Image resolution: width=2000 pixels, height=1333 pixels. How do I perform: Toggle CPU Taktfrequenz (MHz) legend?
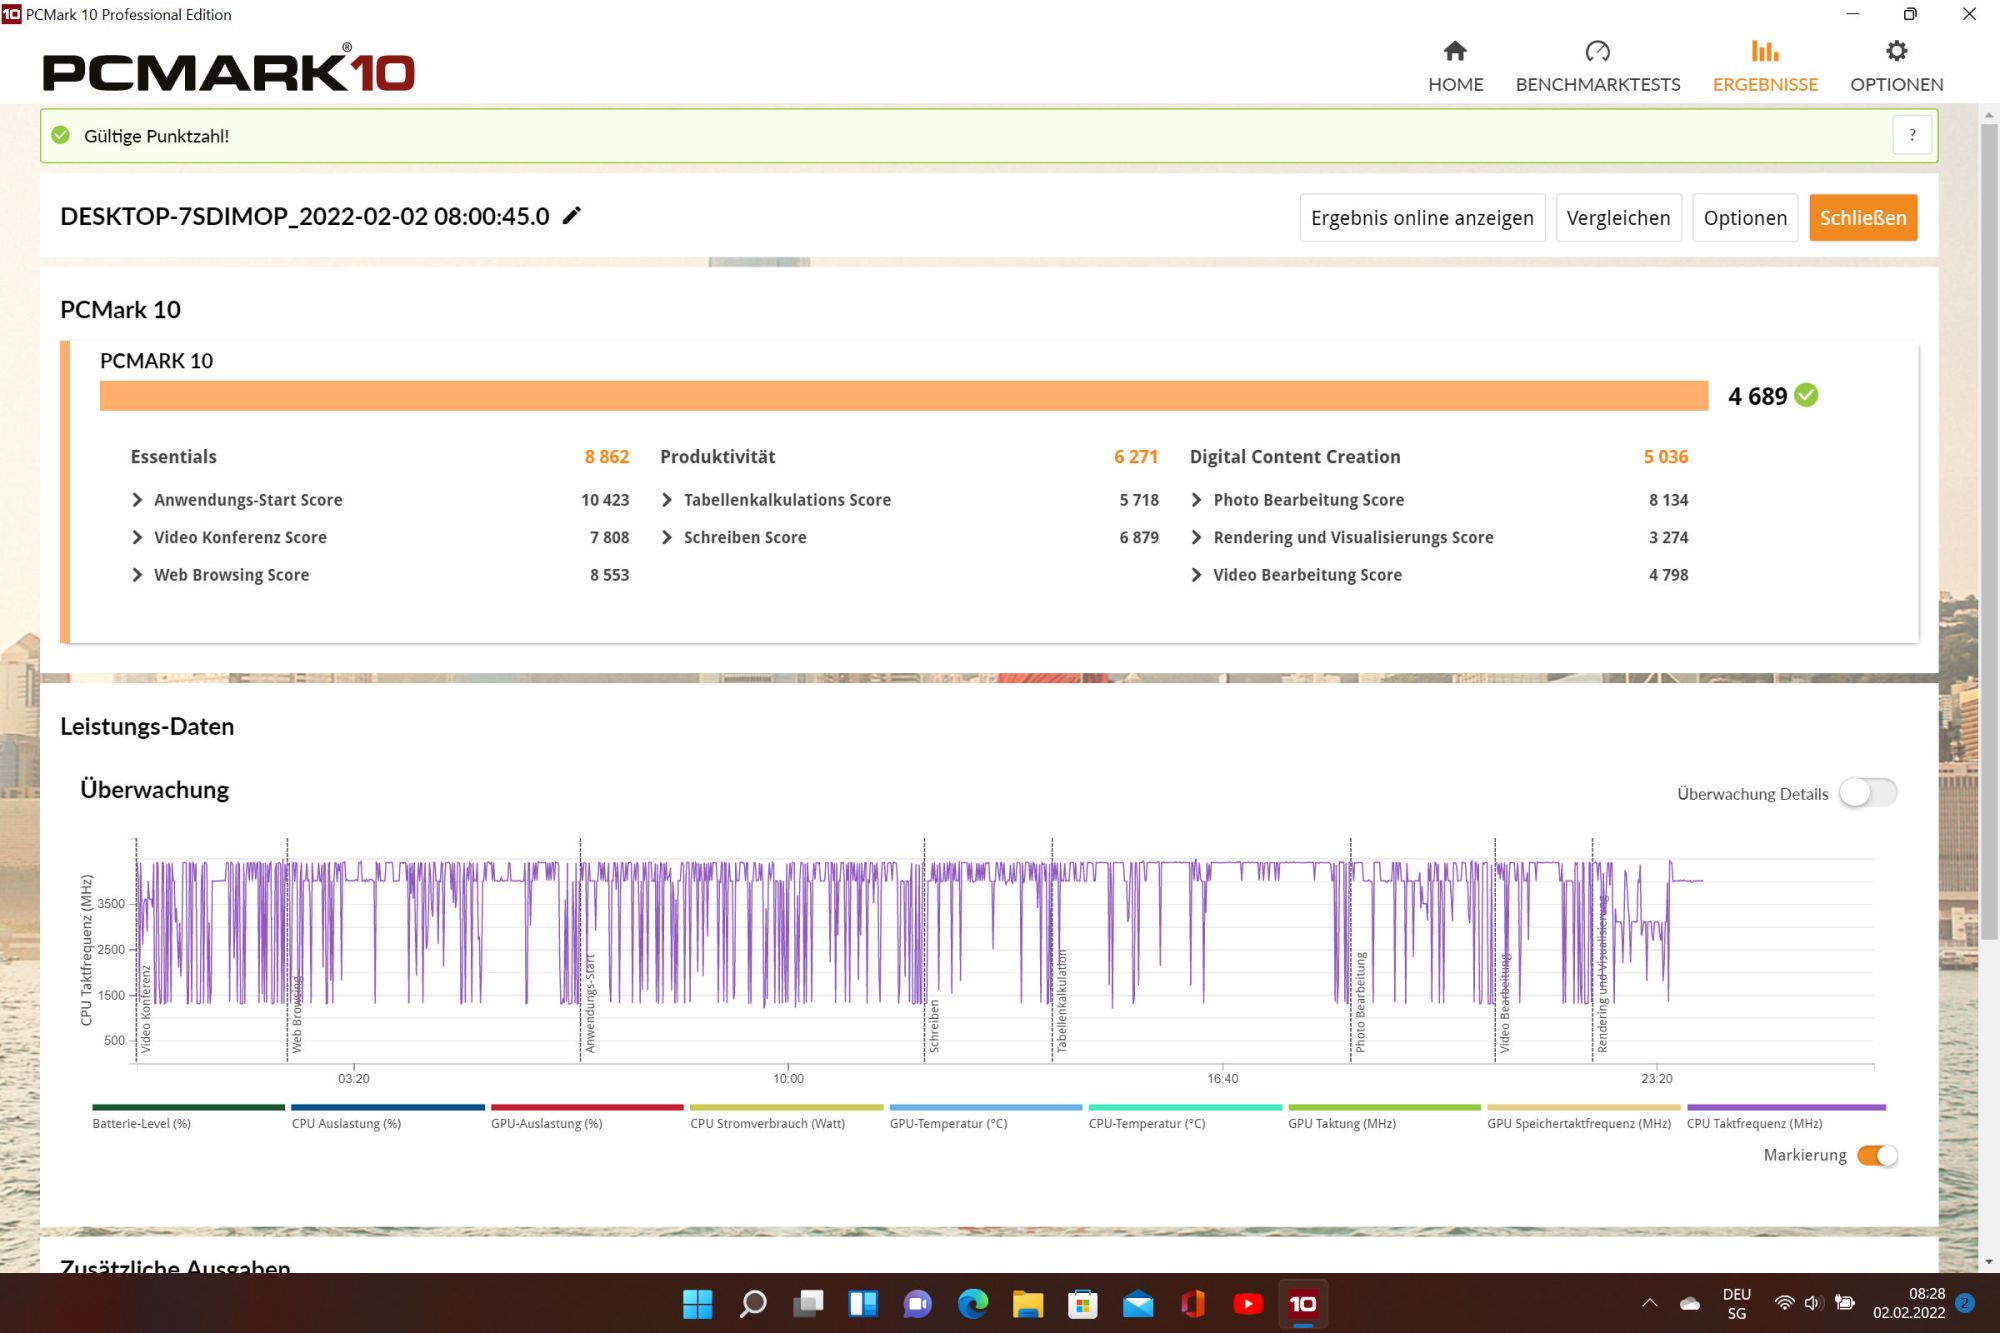point(1786,1116)
